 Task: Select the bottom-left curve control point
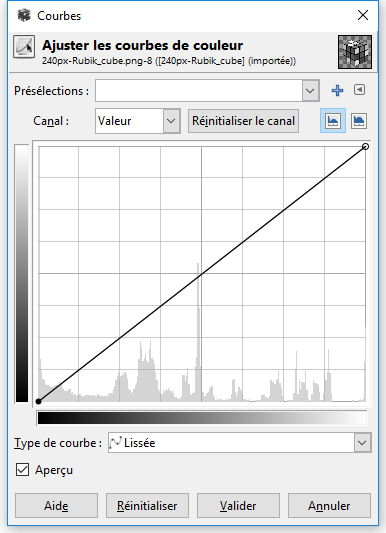click(x=38, y=401)
